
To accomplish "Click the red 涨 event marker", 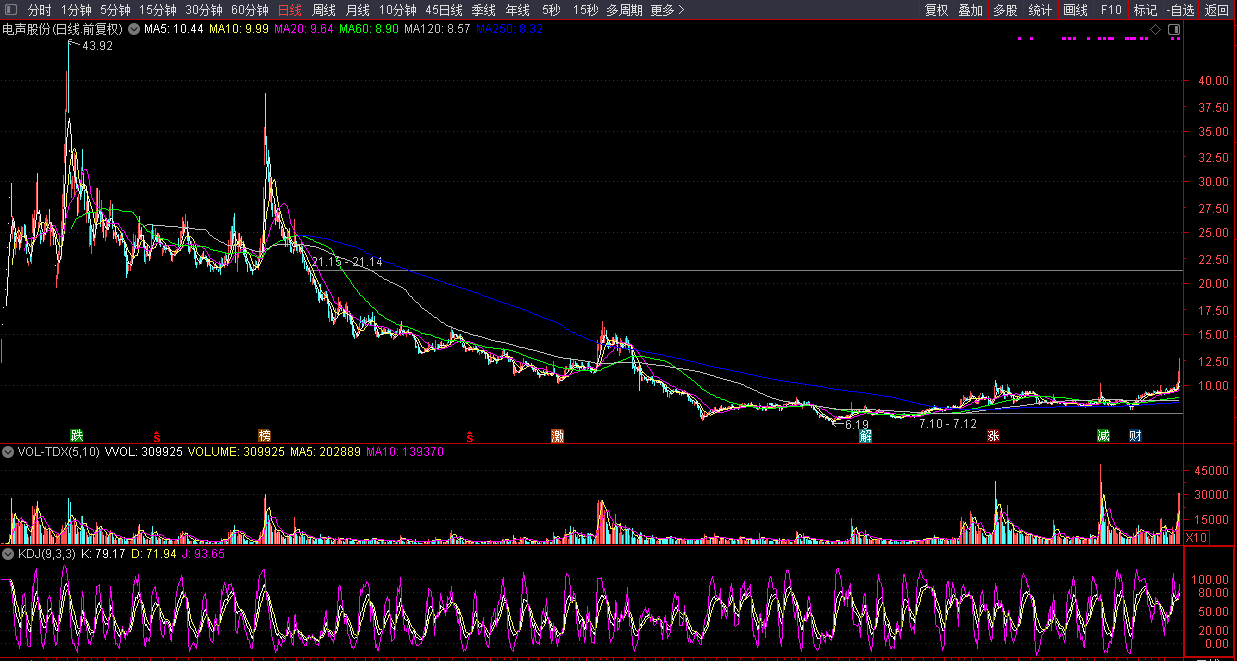I will click(x=993, y=435).
